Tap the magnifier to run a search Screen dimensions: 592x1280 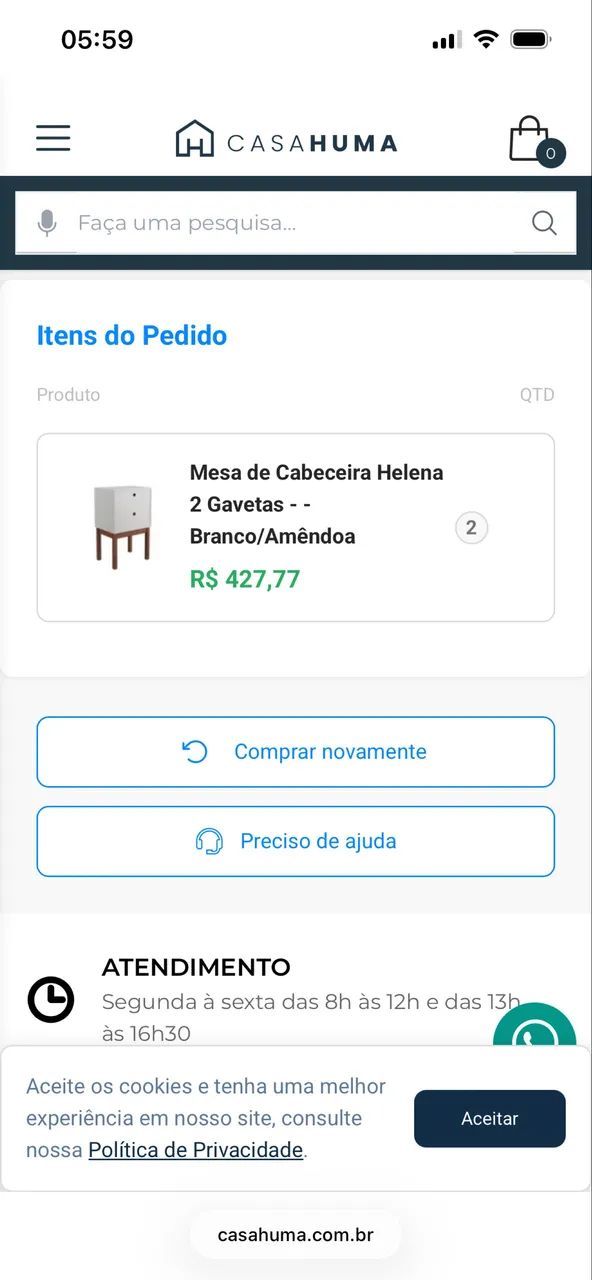click(544, 222)
